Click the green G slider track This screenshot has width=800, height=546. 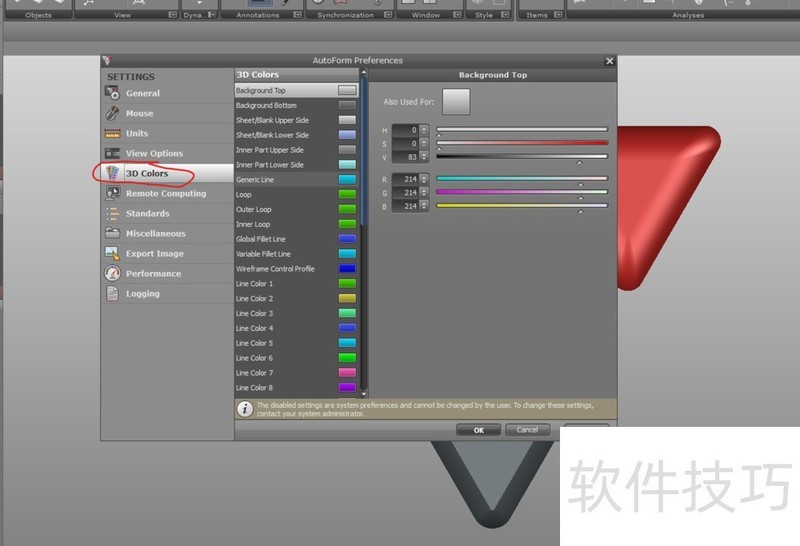pyautogui.click(x=522, y=192)
